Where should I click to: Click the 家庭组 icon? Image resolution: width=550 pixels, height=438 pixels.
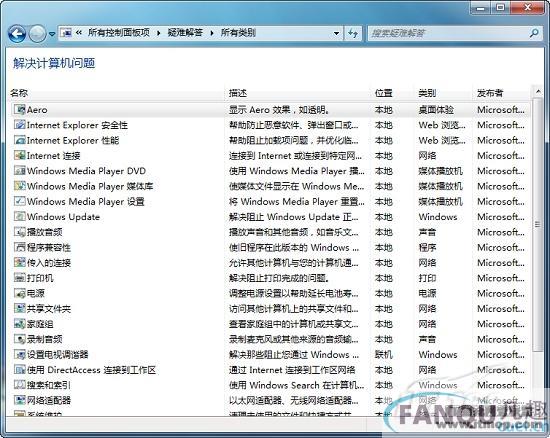(19, 323)
